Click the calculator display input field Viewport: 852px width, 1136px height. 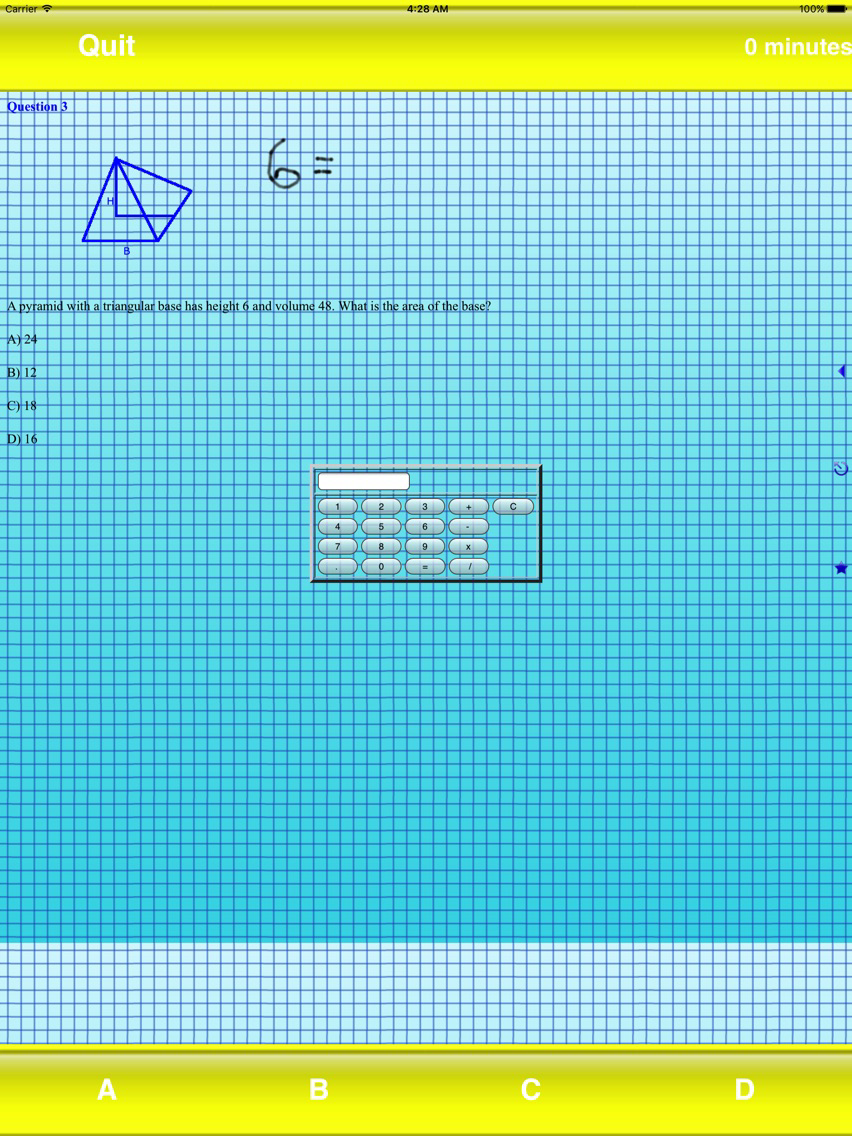[363, 481]
